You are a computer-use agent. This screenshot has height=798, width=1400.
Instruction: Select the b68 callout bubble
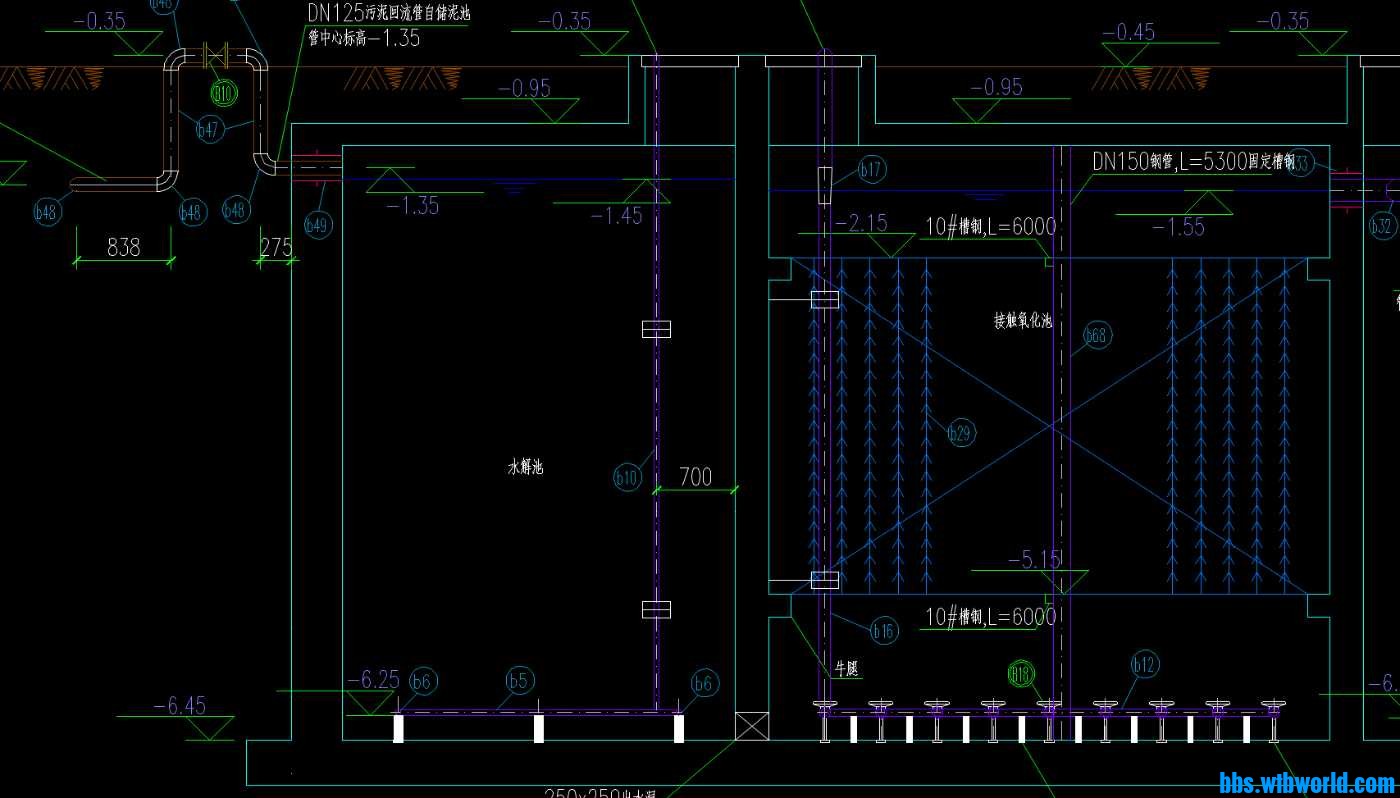coord(1097,336)
